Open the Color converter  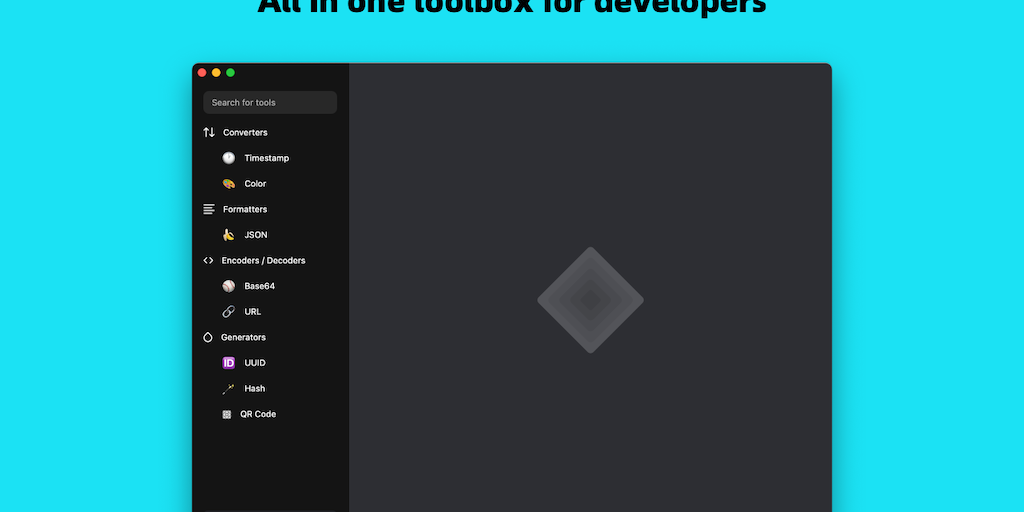255,184
